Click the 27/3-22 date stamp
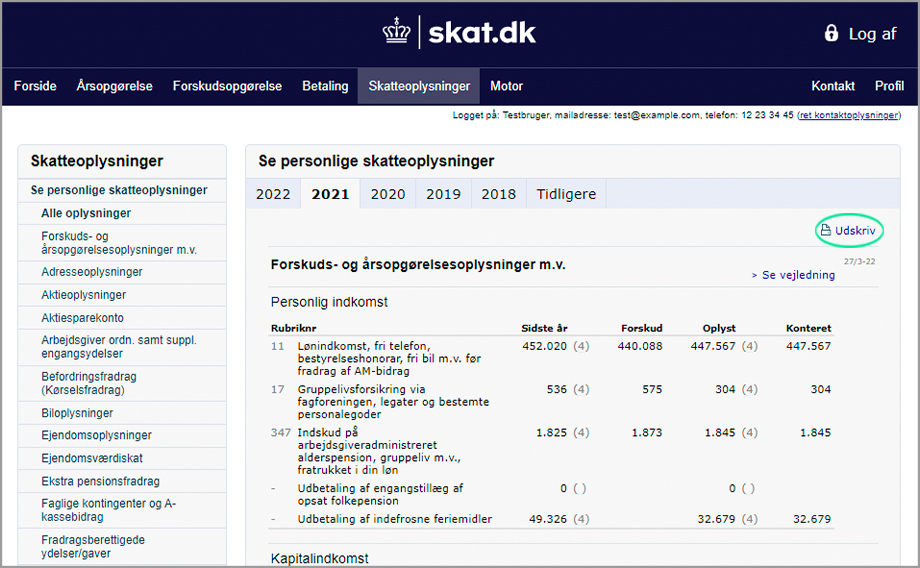The image size is (920, 568). pyautogui.click(x=860, y=261)
